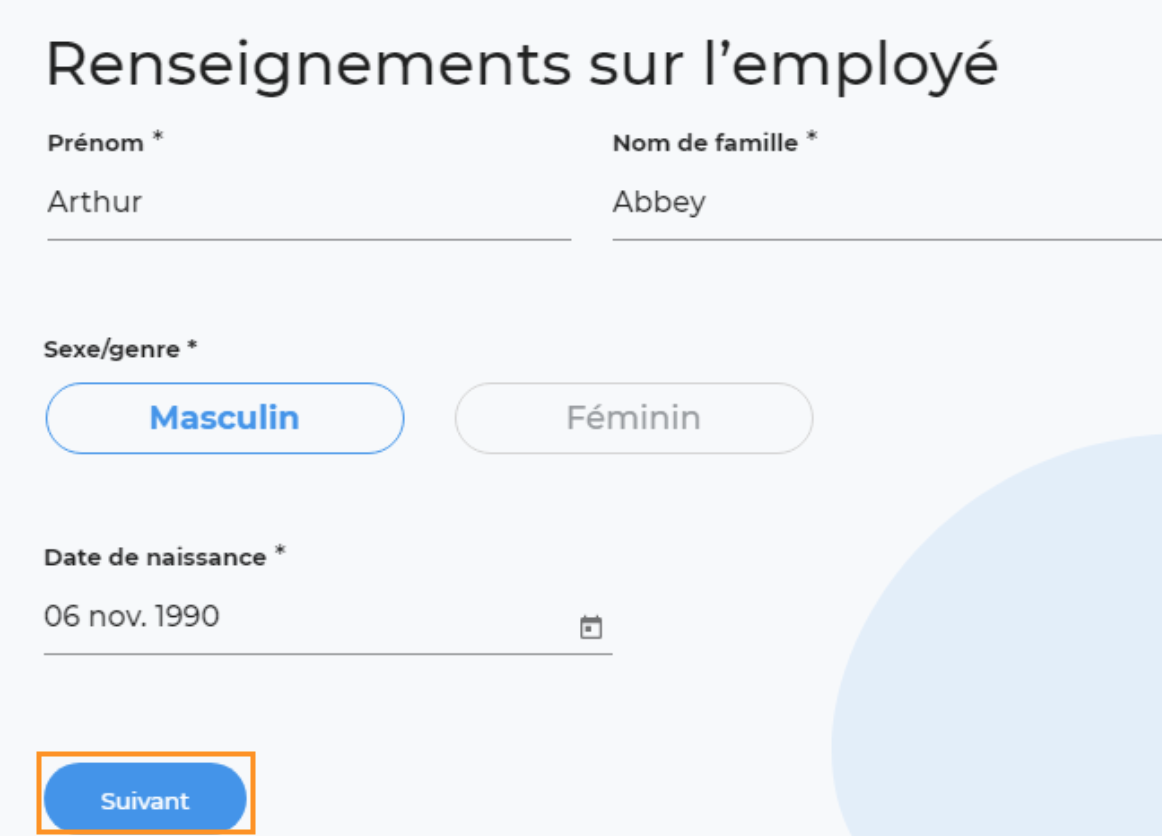
Task: Focus the Prénom input field
Action: click(x=309, y=202)
